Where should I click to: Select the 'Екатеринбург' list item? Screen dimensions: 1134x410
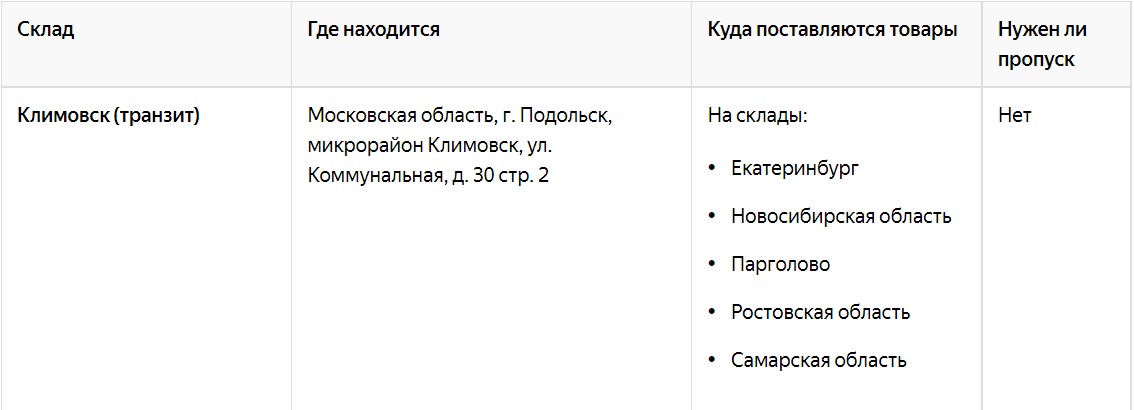point(796,168)
